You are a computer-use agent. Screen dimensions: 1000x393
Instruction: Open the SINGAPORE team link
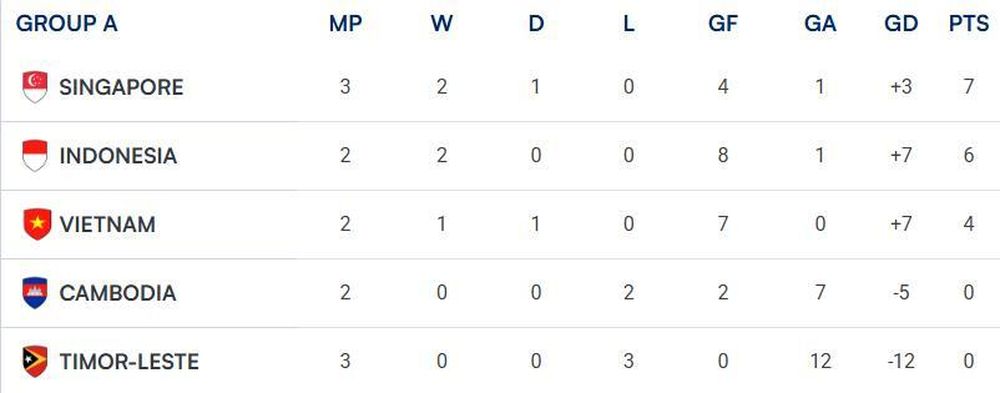point(121,87)
